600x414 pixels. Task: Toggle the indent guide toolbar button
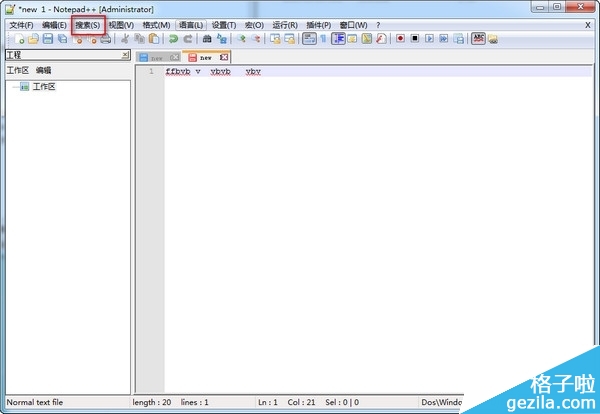pos(338,39)
